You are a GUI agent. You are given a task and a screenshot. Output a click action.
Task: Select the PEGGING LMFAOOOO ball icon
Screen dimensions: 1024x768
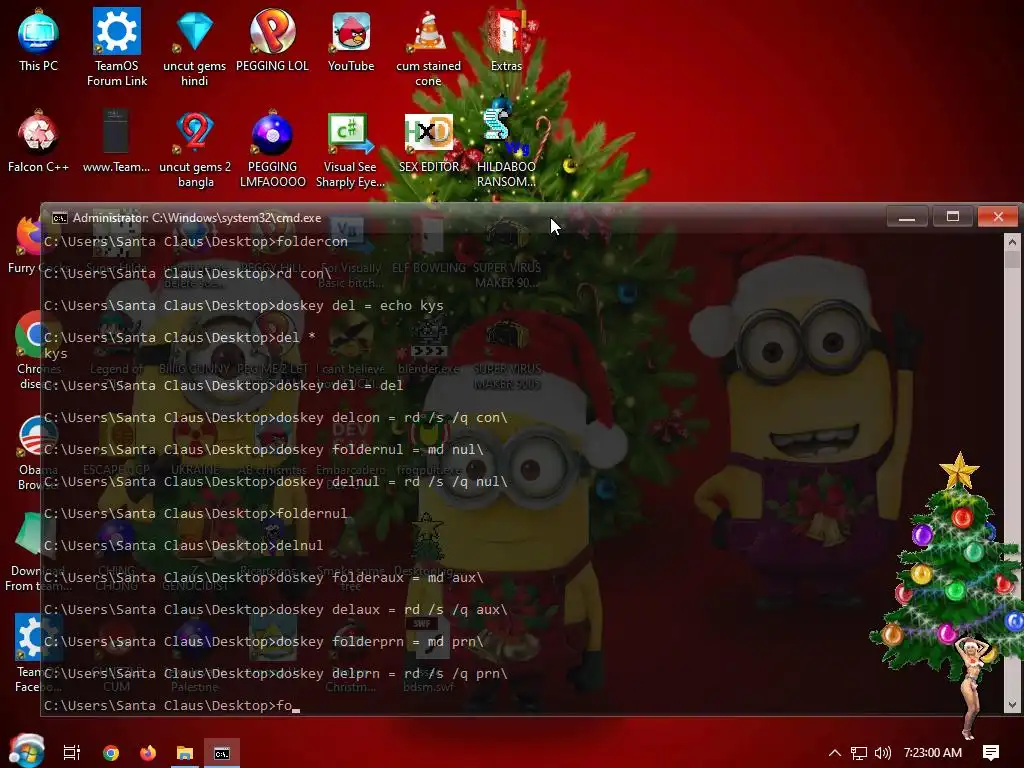(272, 147)
